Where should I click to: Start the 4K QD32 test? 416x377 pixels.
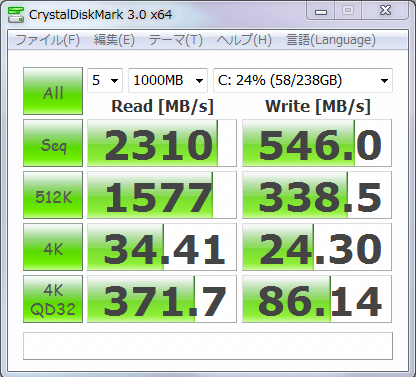53,299
